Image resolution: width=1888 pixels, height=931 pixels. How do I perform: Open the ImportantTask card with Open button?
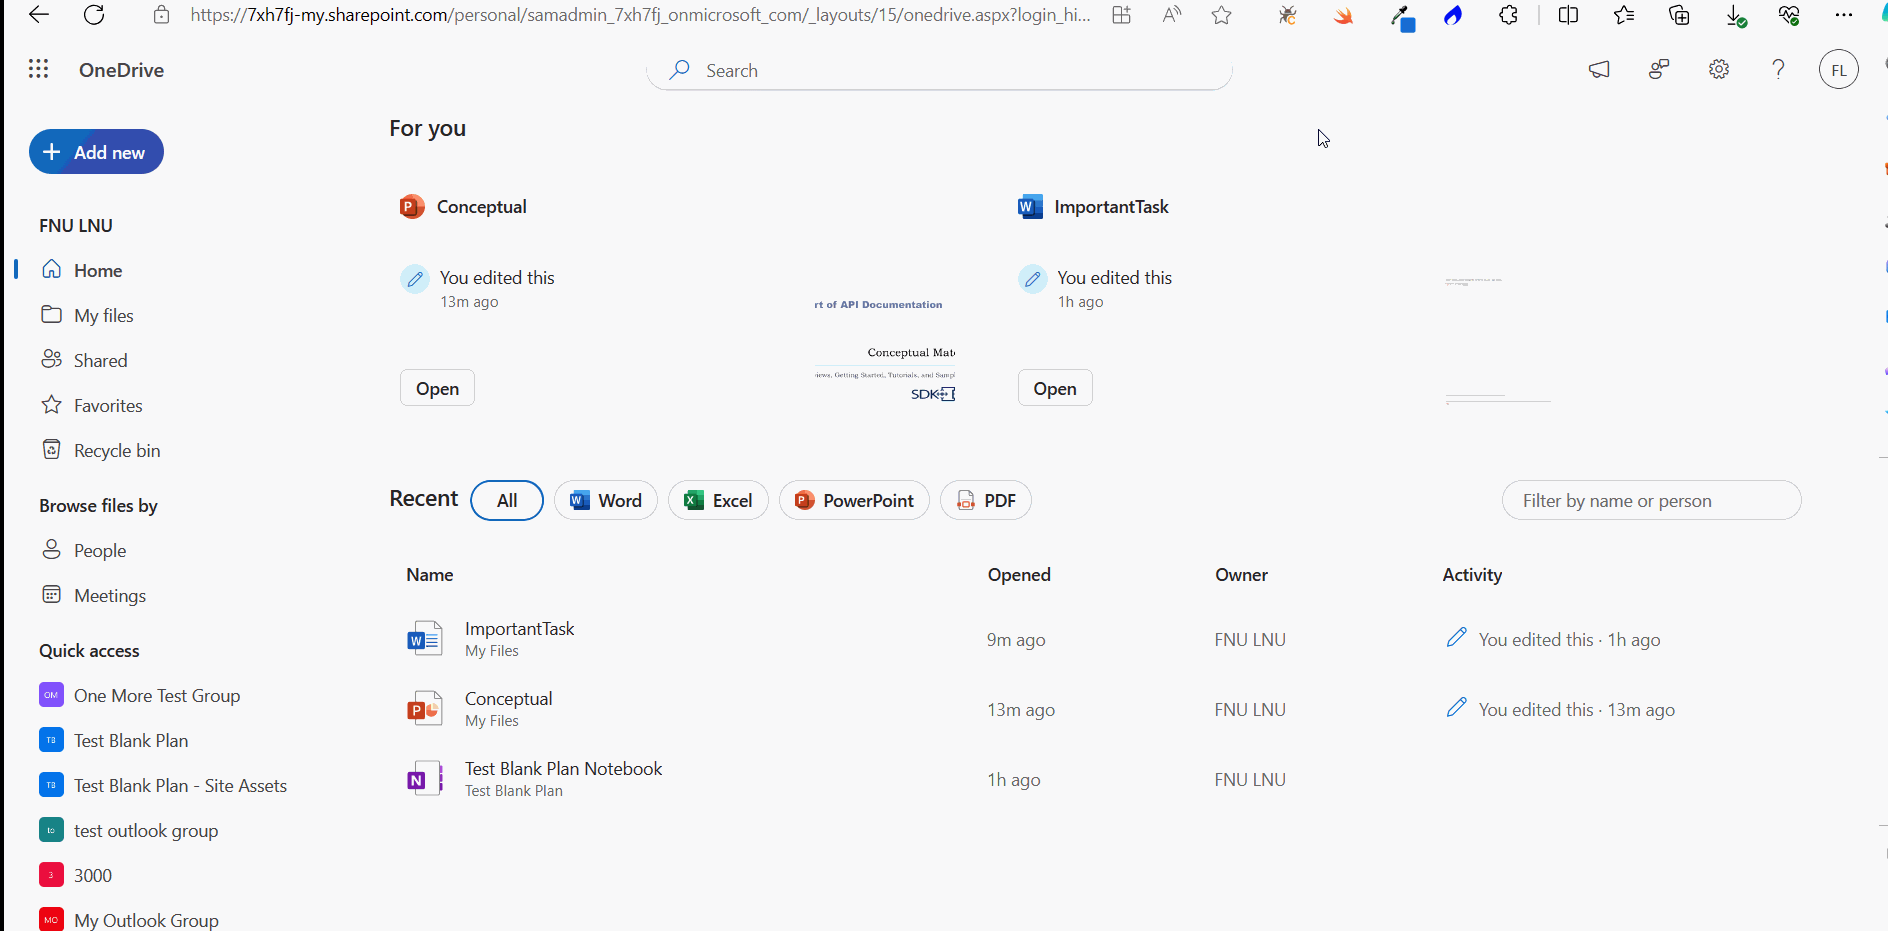click(x=1055, y=388)
